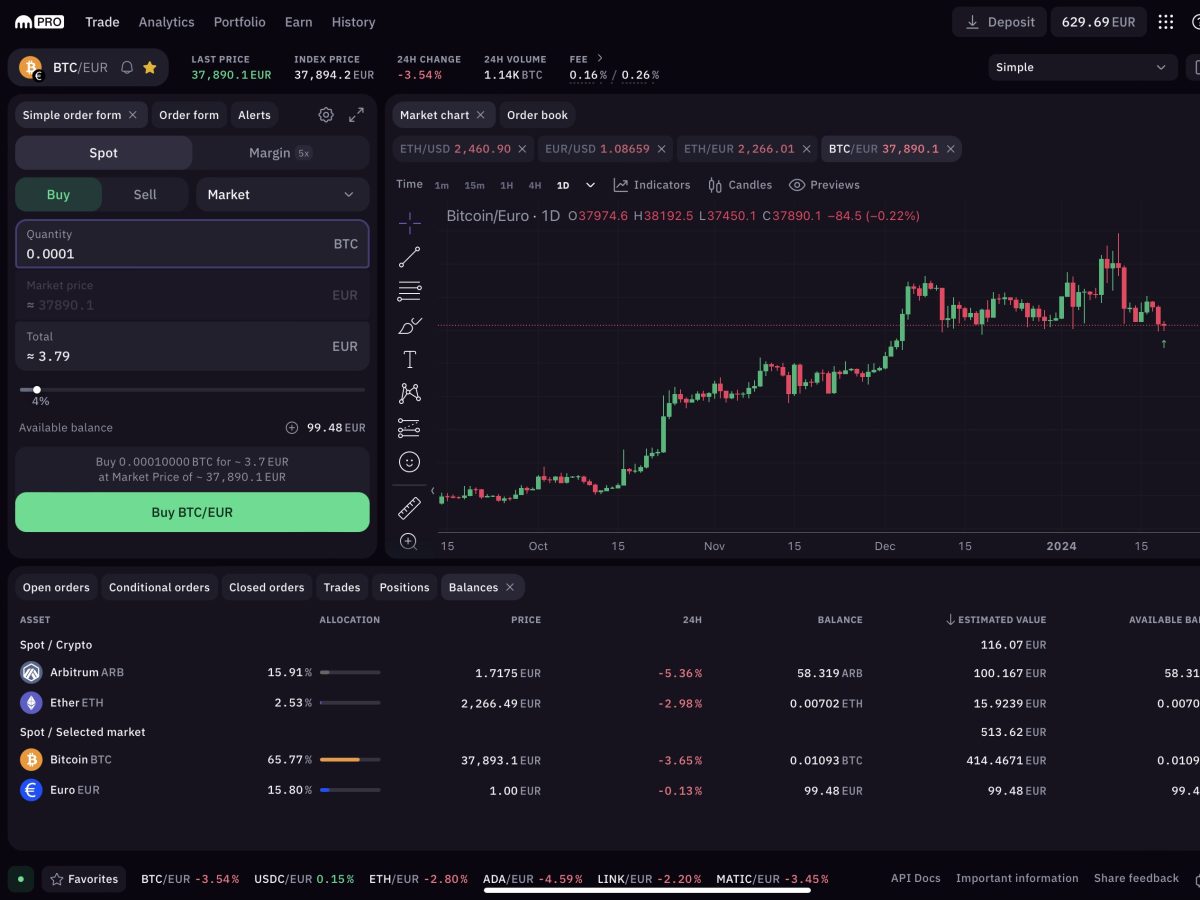Image resolution: width=1200 pixels, height=900 pixels.
Task: Expand the order form panel to fullscreen
Action: [x=356, y=115]
